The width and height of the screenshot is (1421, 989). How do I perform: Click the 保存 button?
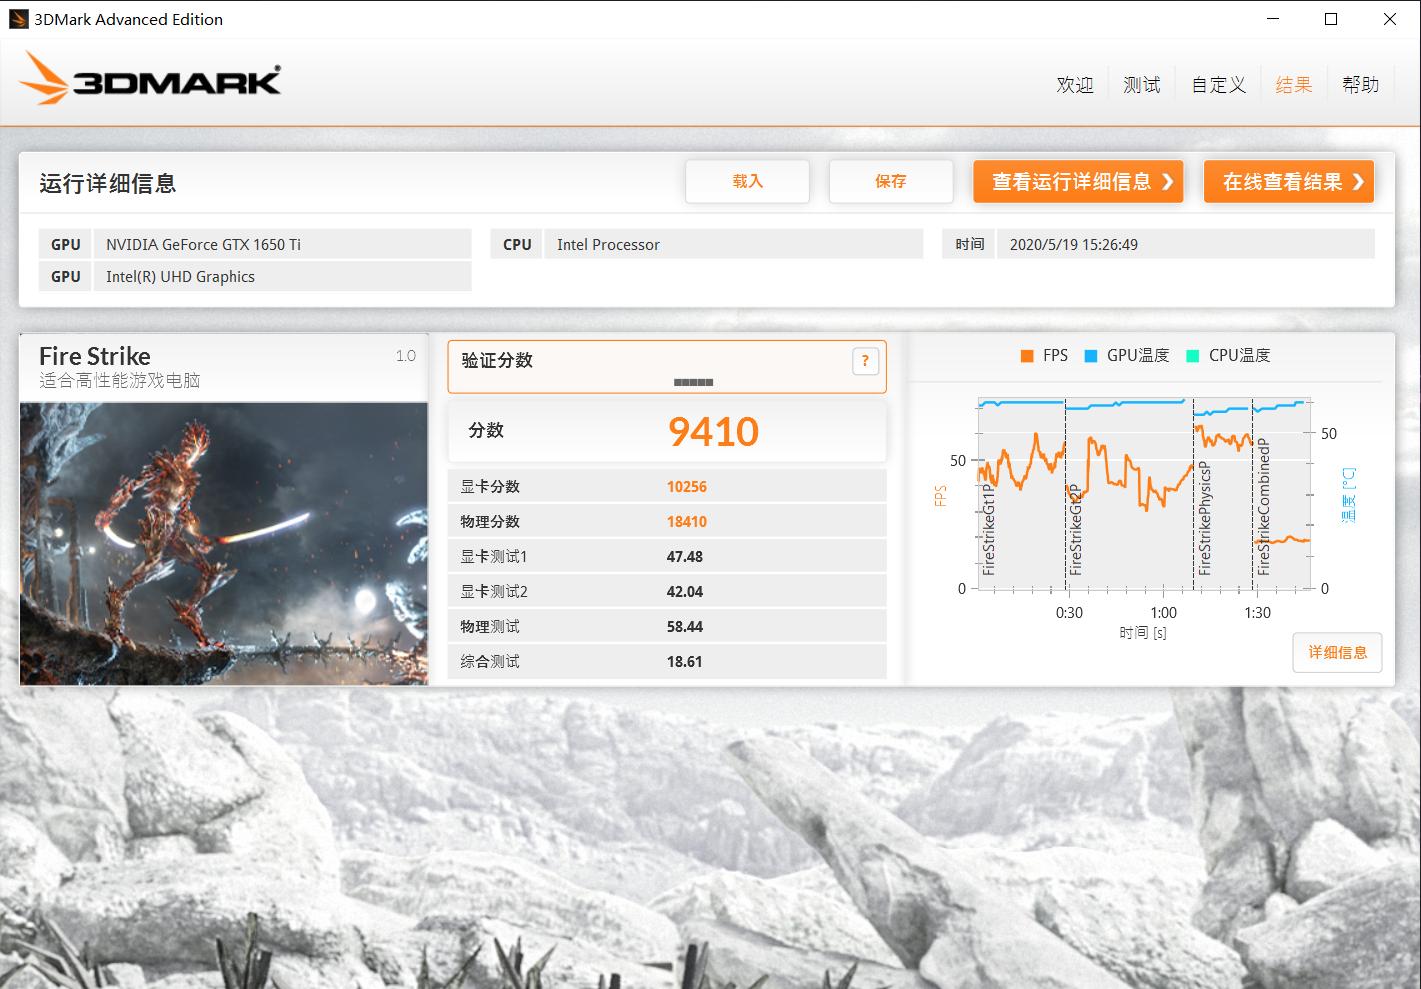(890, 181)
